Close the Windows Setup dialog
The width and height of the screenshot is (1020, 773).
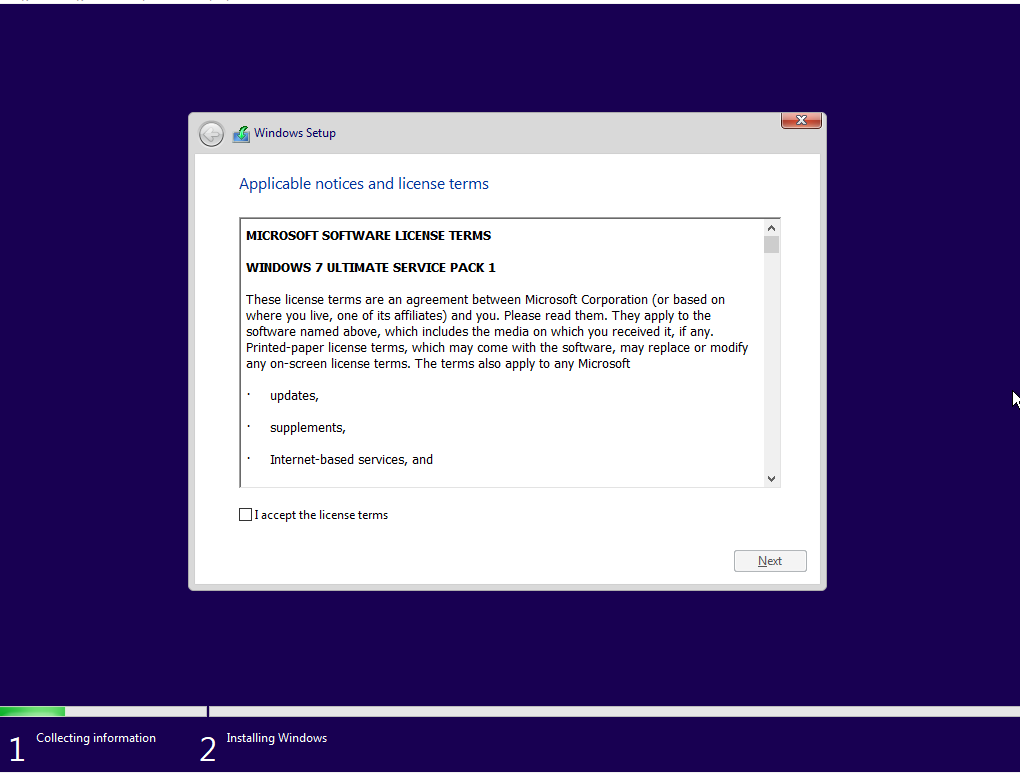[x=801, y=120]
